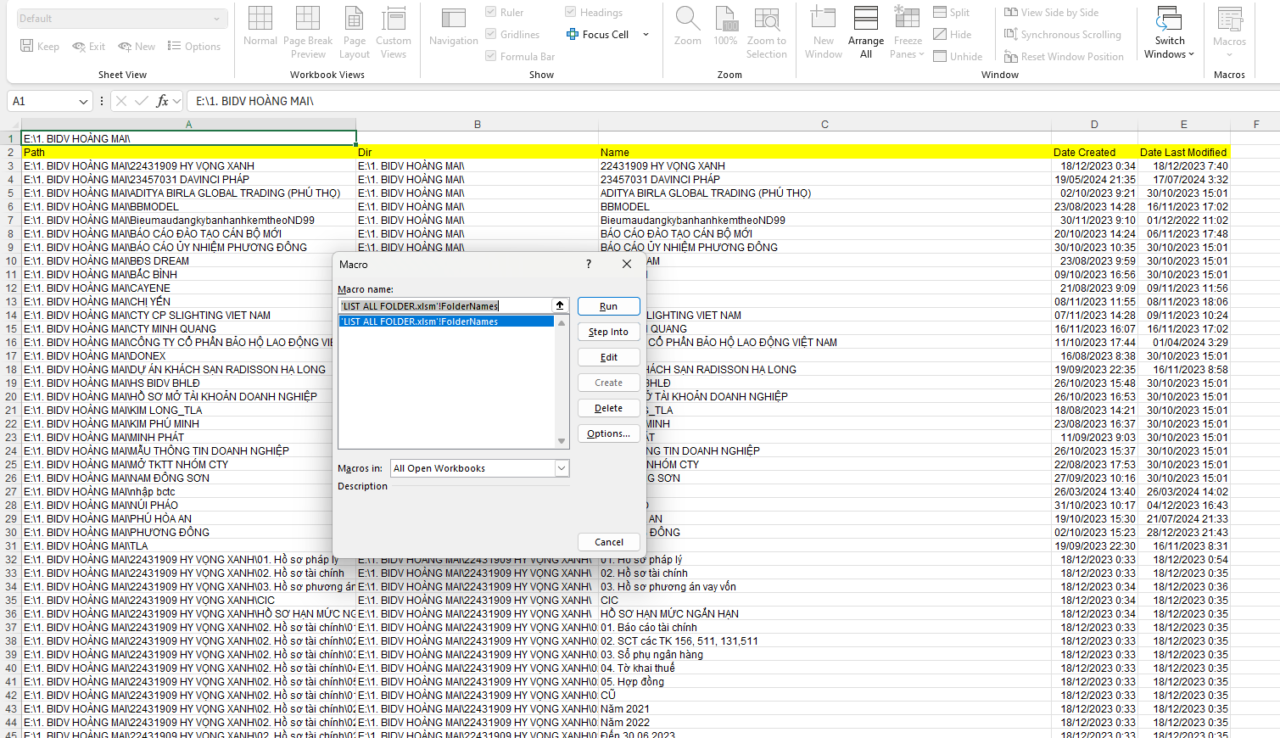Click the Path header cell
The width and height of the screenshot is (1280, 738).
point(189,152)
